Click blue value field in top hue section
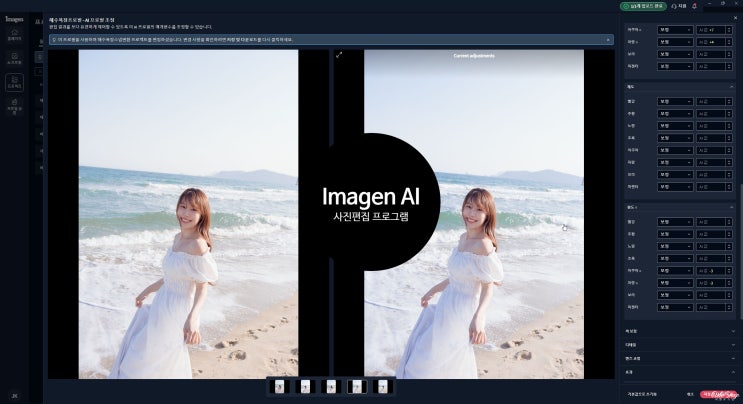This screenshot has width=743, height=404. coord(711,42)
